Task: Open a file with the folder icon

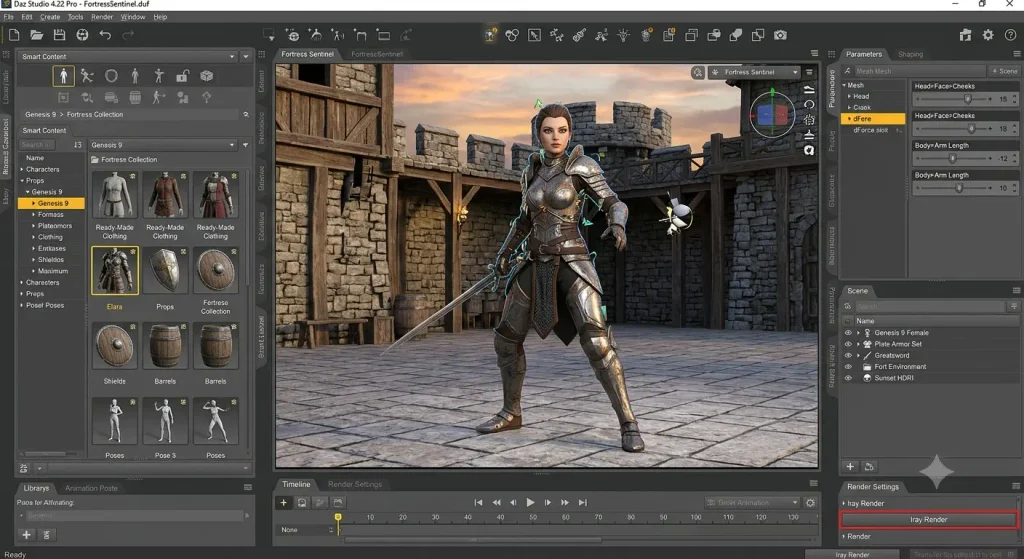Action: pyautogui.click(x=37, y=35)
